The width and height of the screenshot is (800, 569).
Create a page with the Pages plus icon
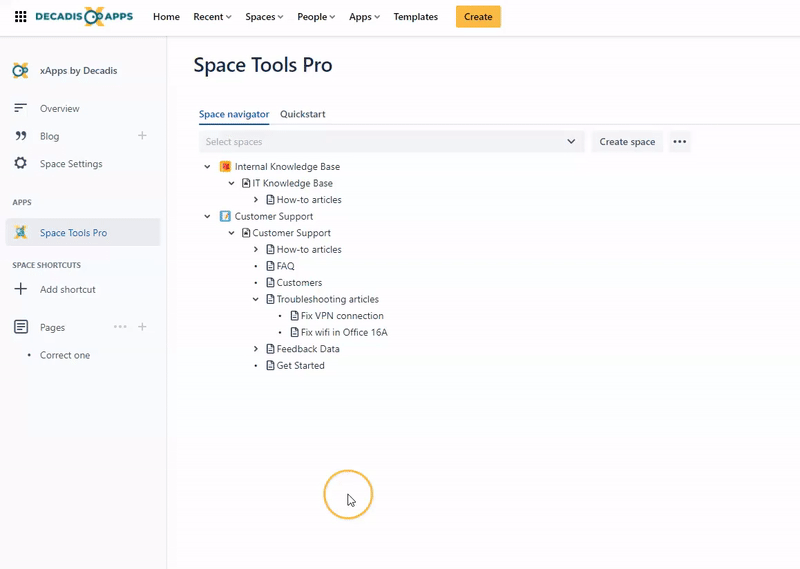142,327
